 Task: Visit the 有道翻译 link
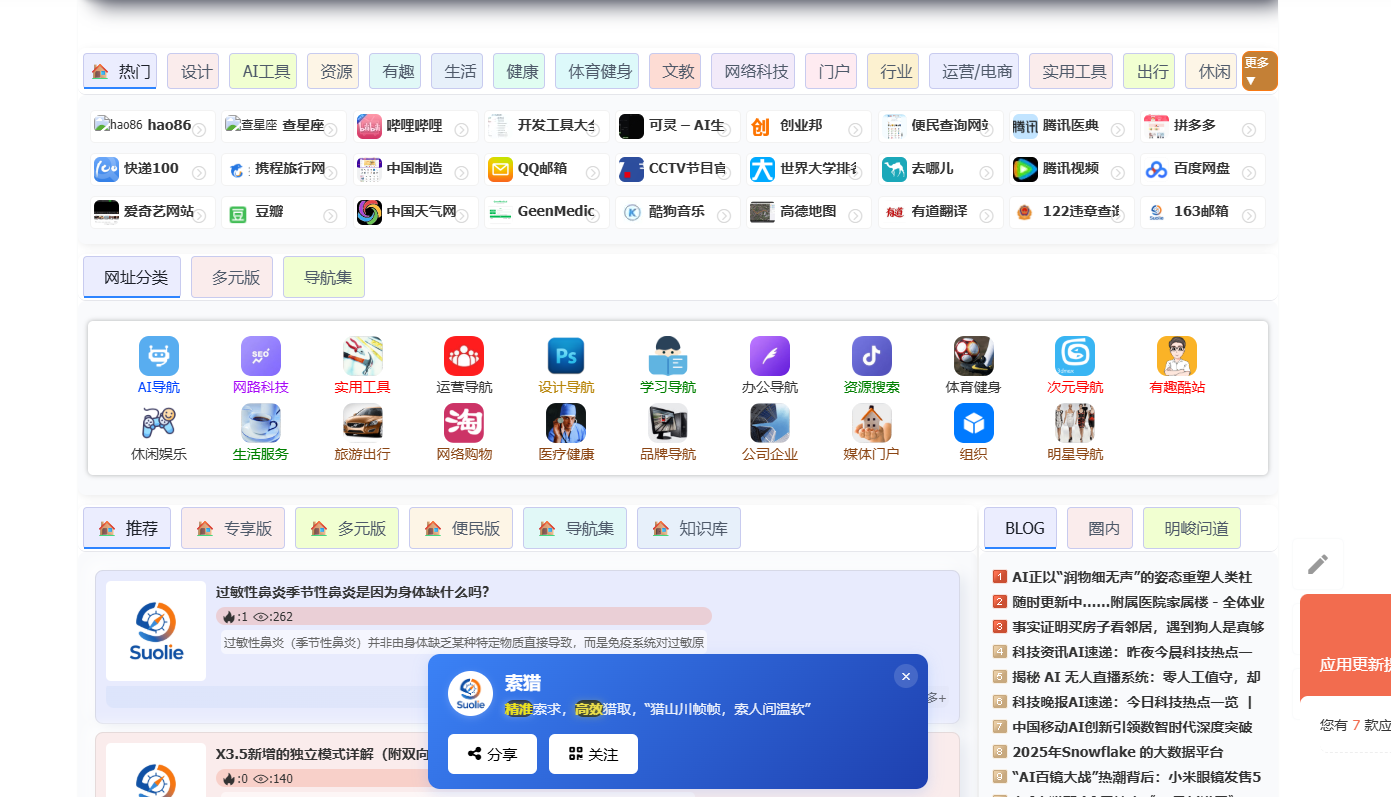[x=940, y=212]
